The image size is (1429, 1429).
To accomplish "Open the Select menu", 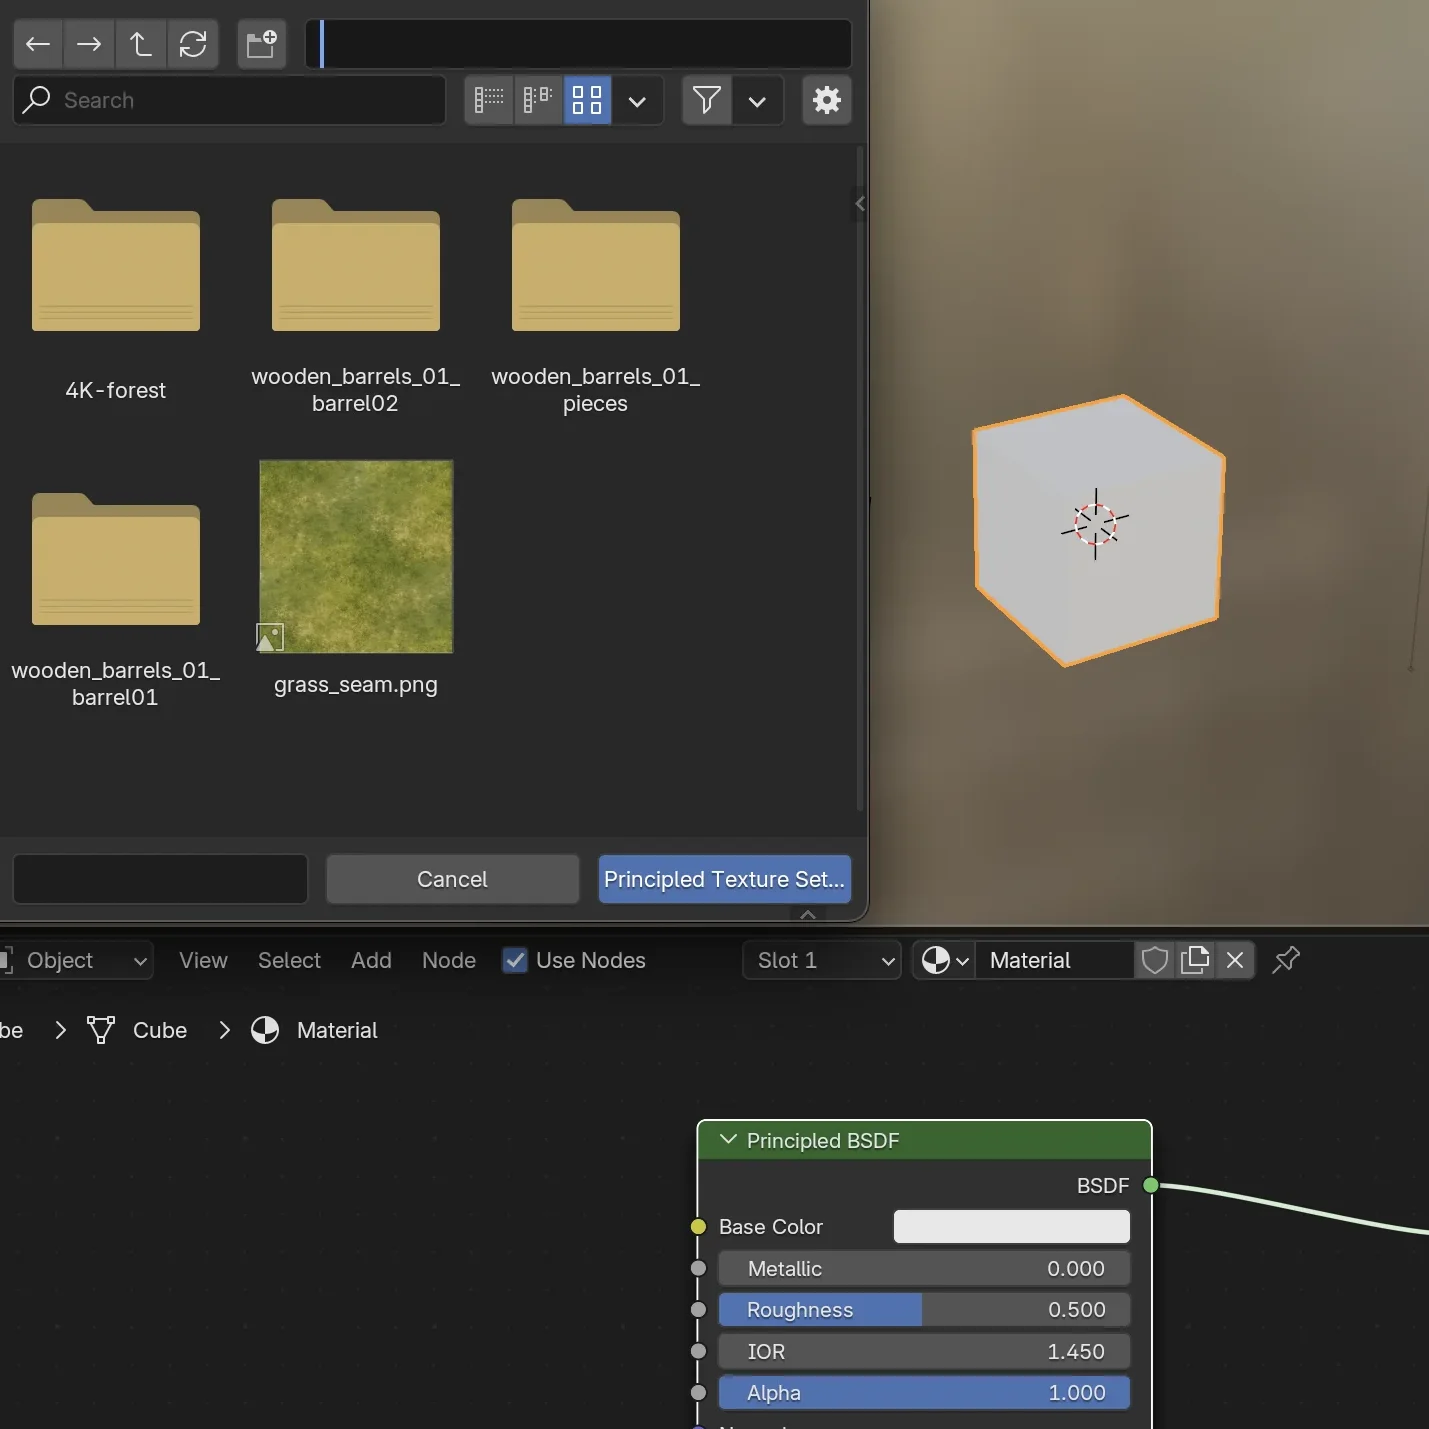I will pyautogui.click(x=289, y=960).
